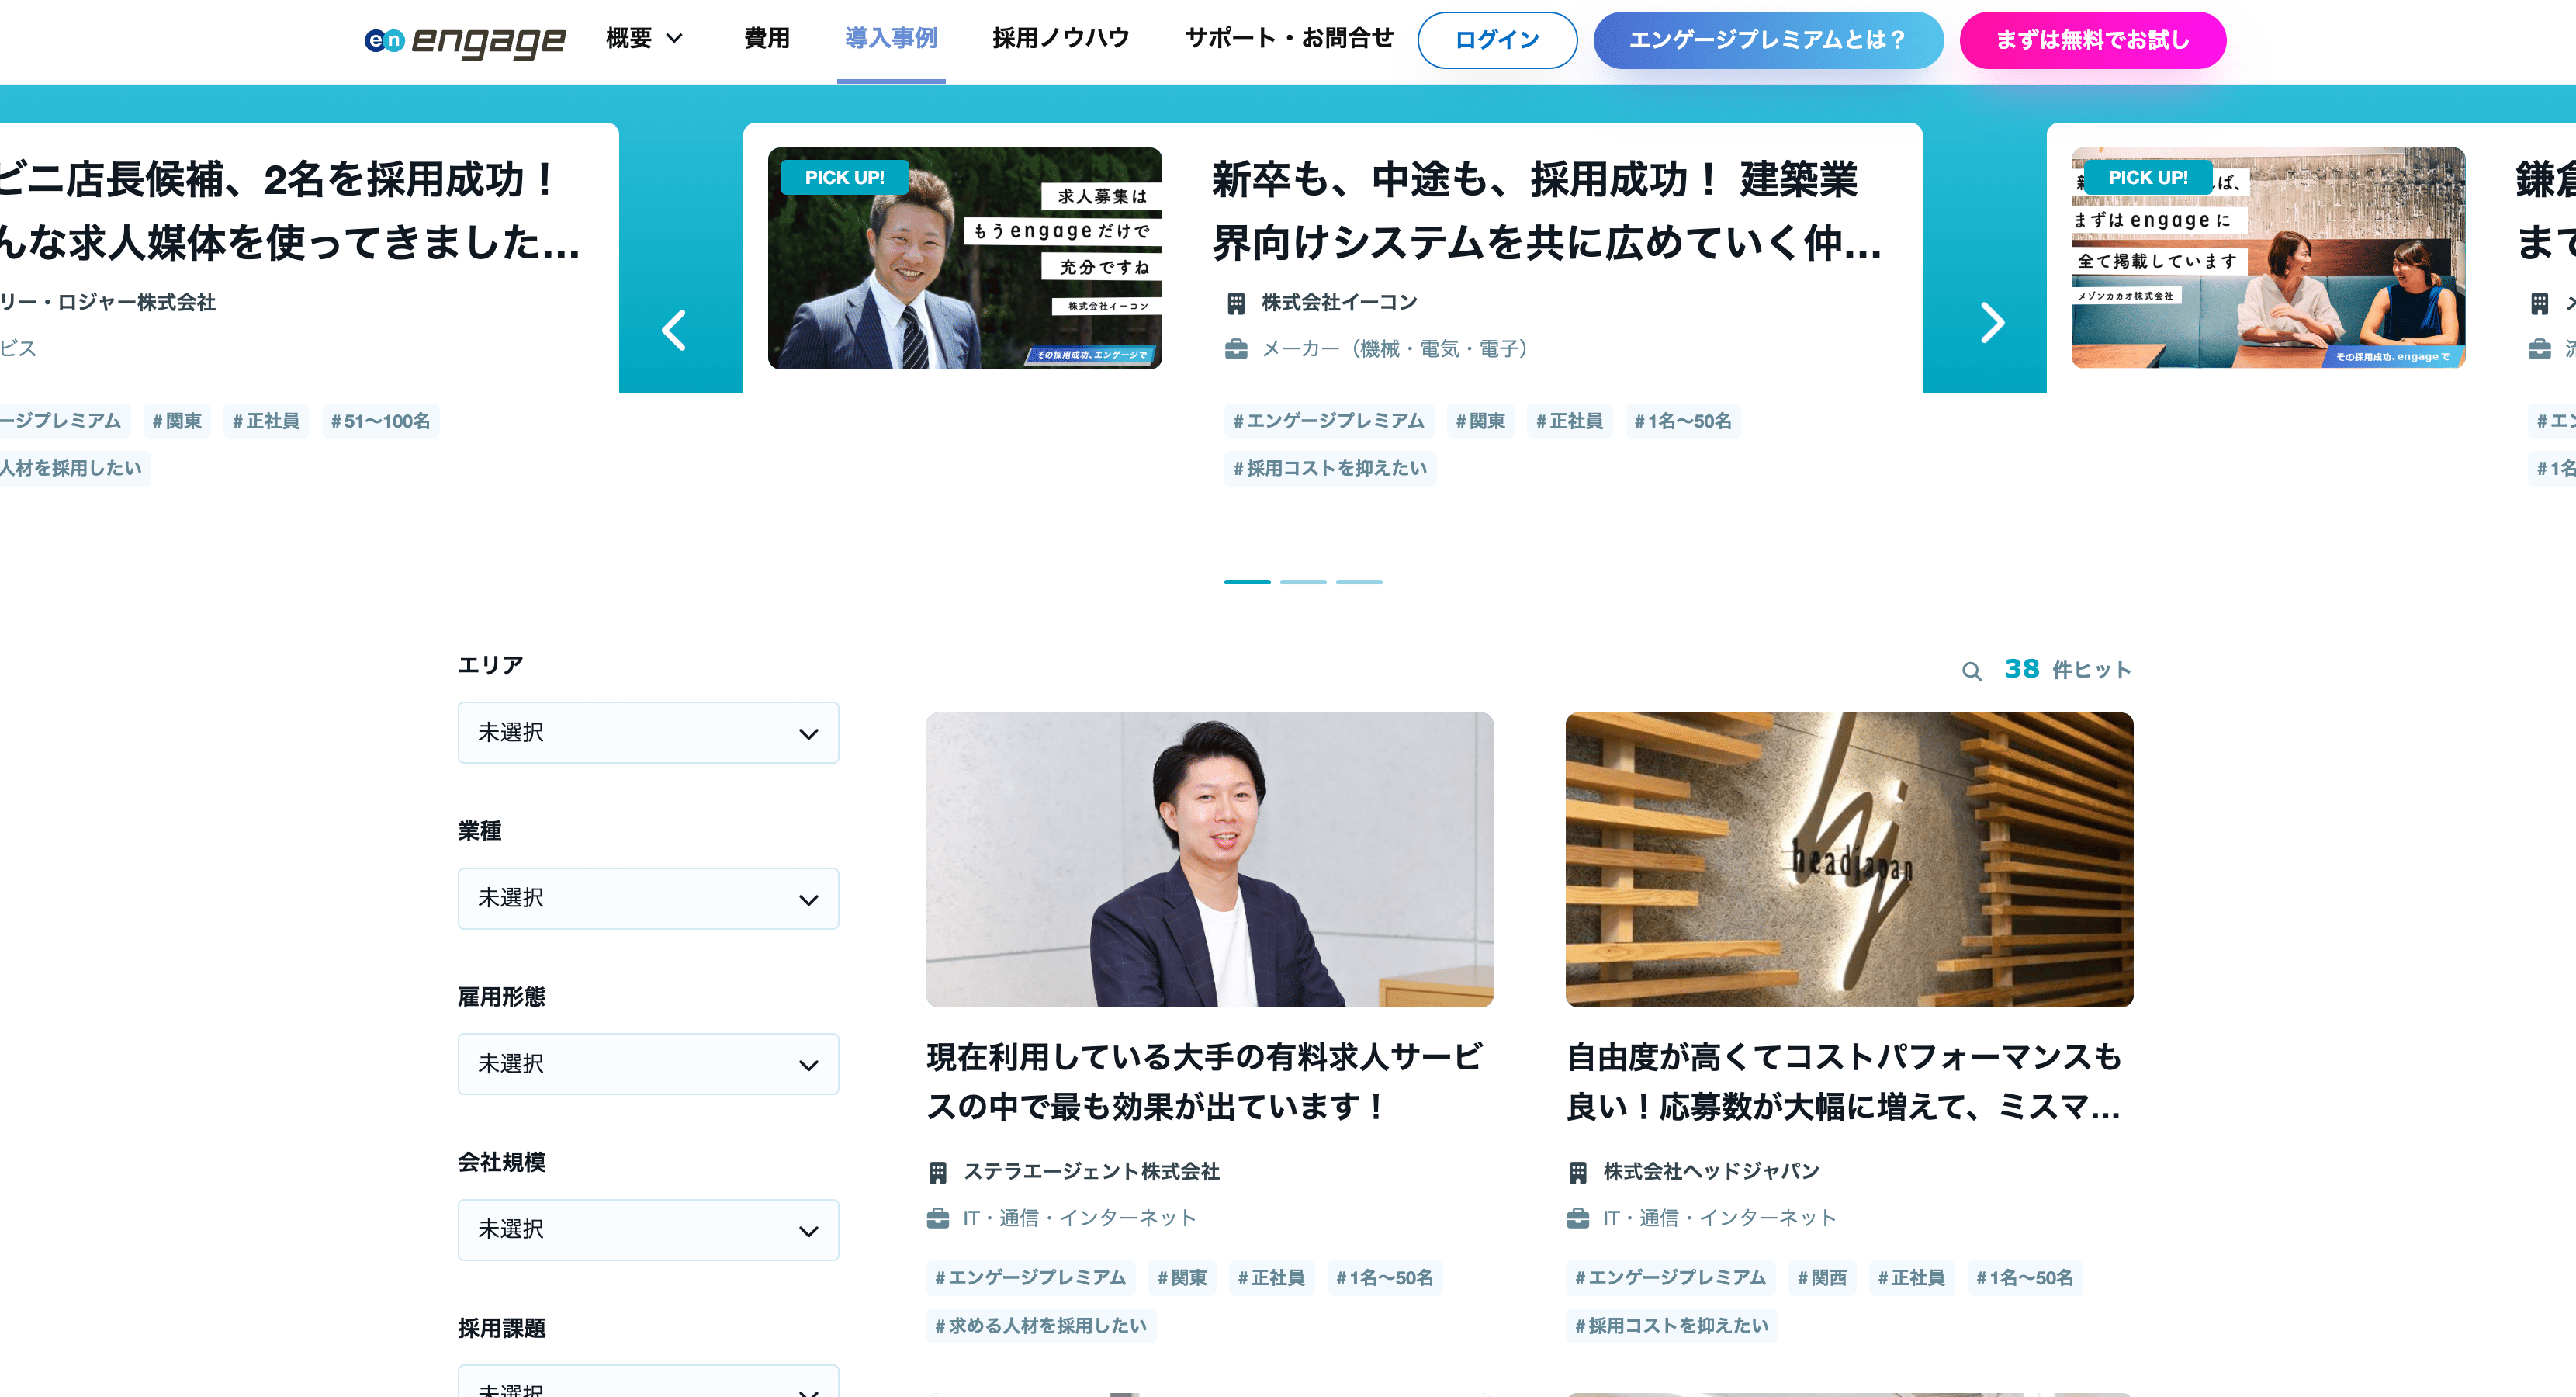Click the engage logo
This screenshot has width=2576, height=1397.
[x=465, y=40]
